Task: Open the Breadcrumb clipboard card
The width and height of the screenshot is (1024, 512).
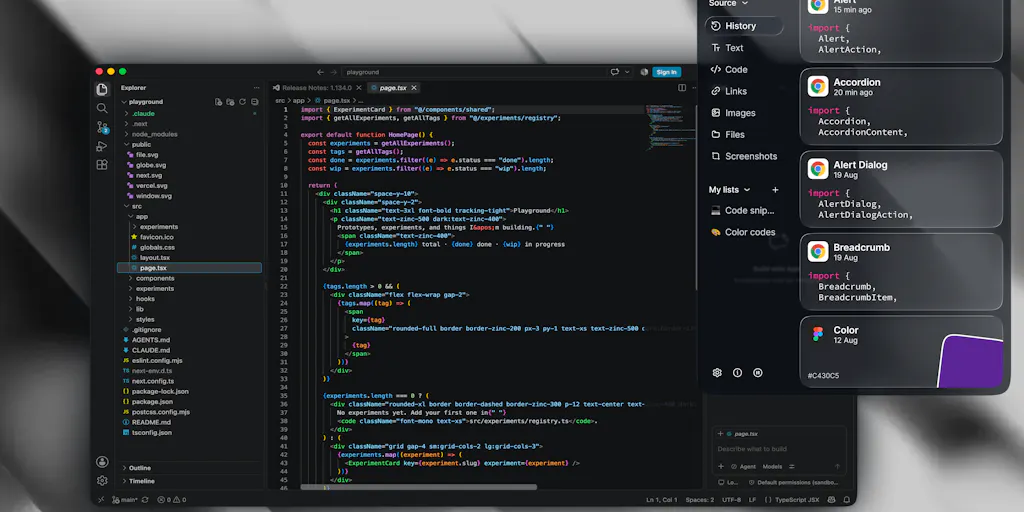Action: pos(901,272)
